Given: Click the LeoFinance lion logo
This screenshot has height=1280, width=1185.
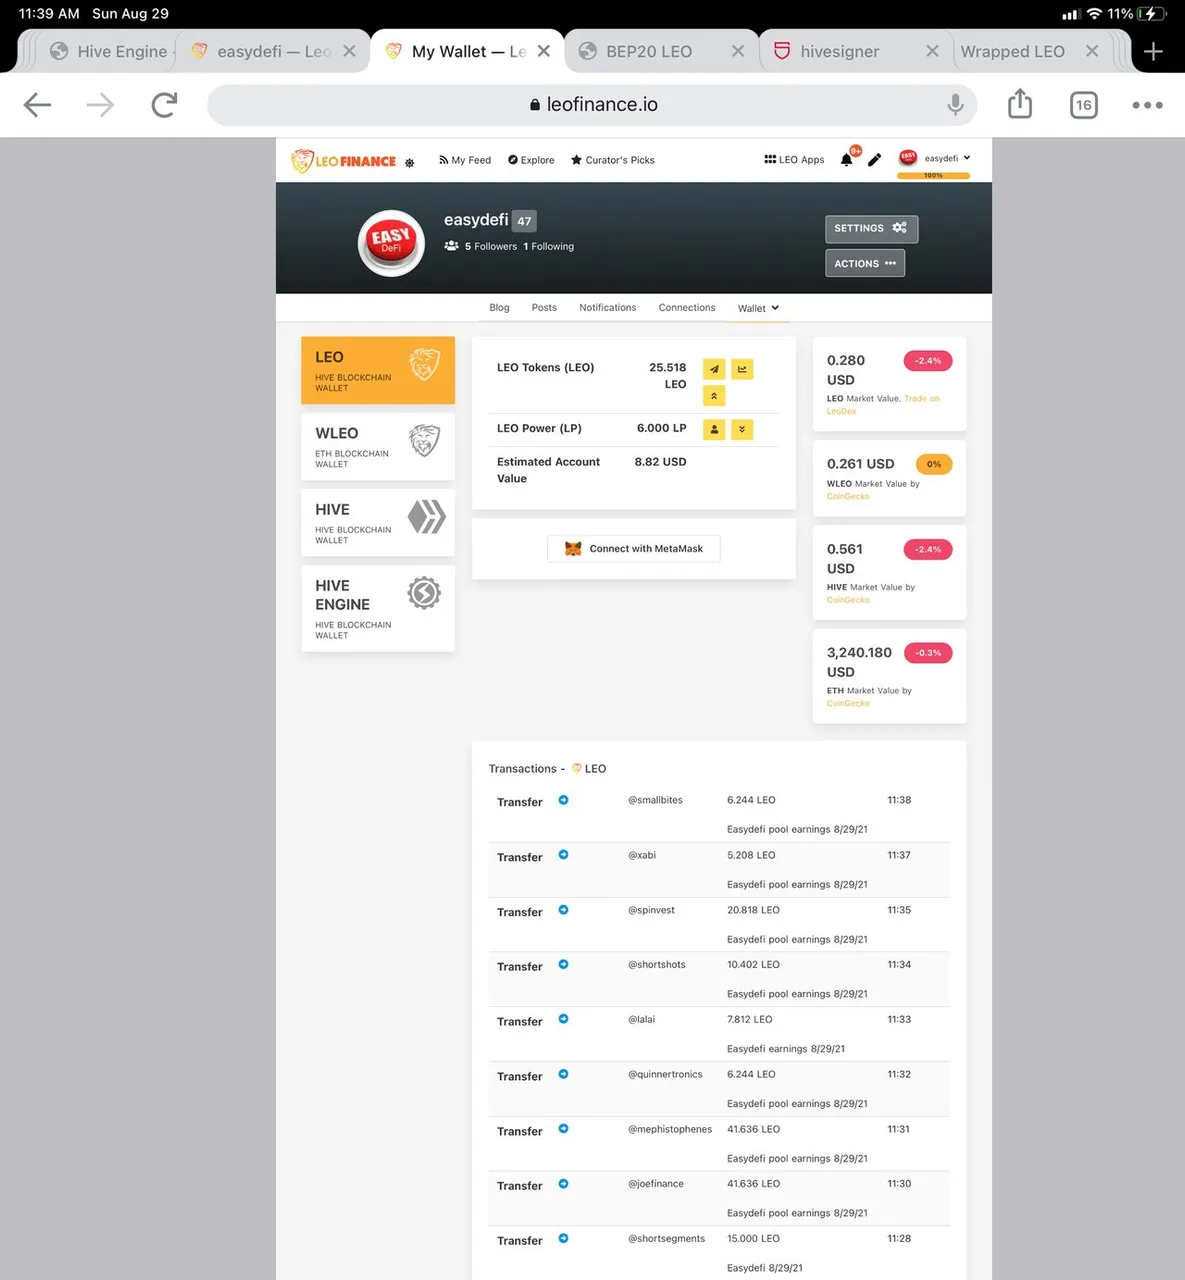Looking at the screenshot, I should [x=344, y=160].
